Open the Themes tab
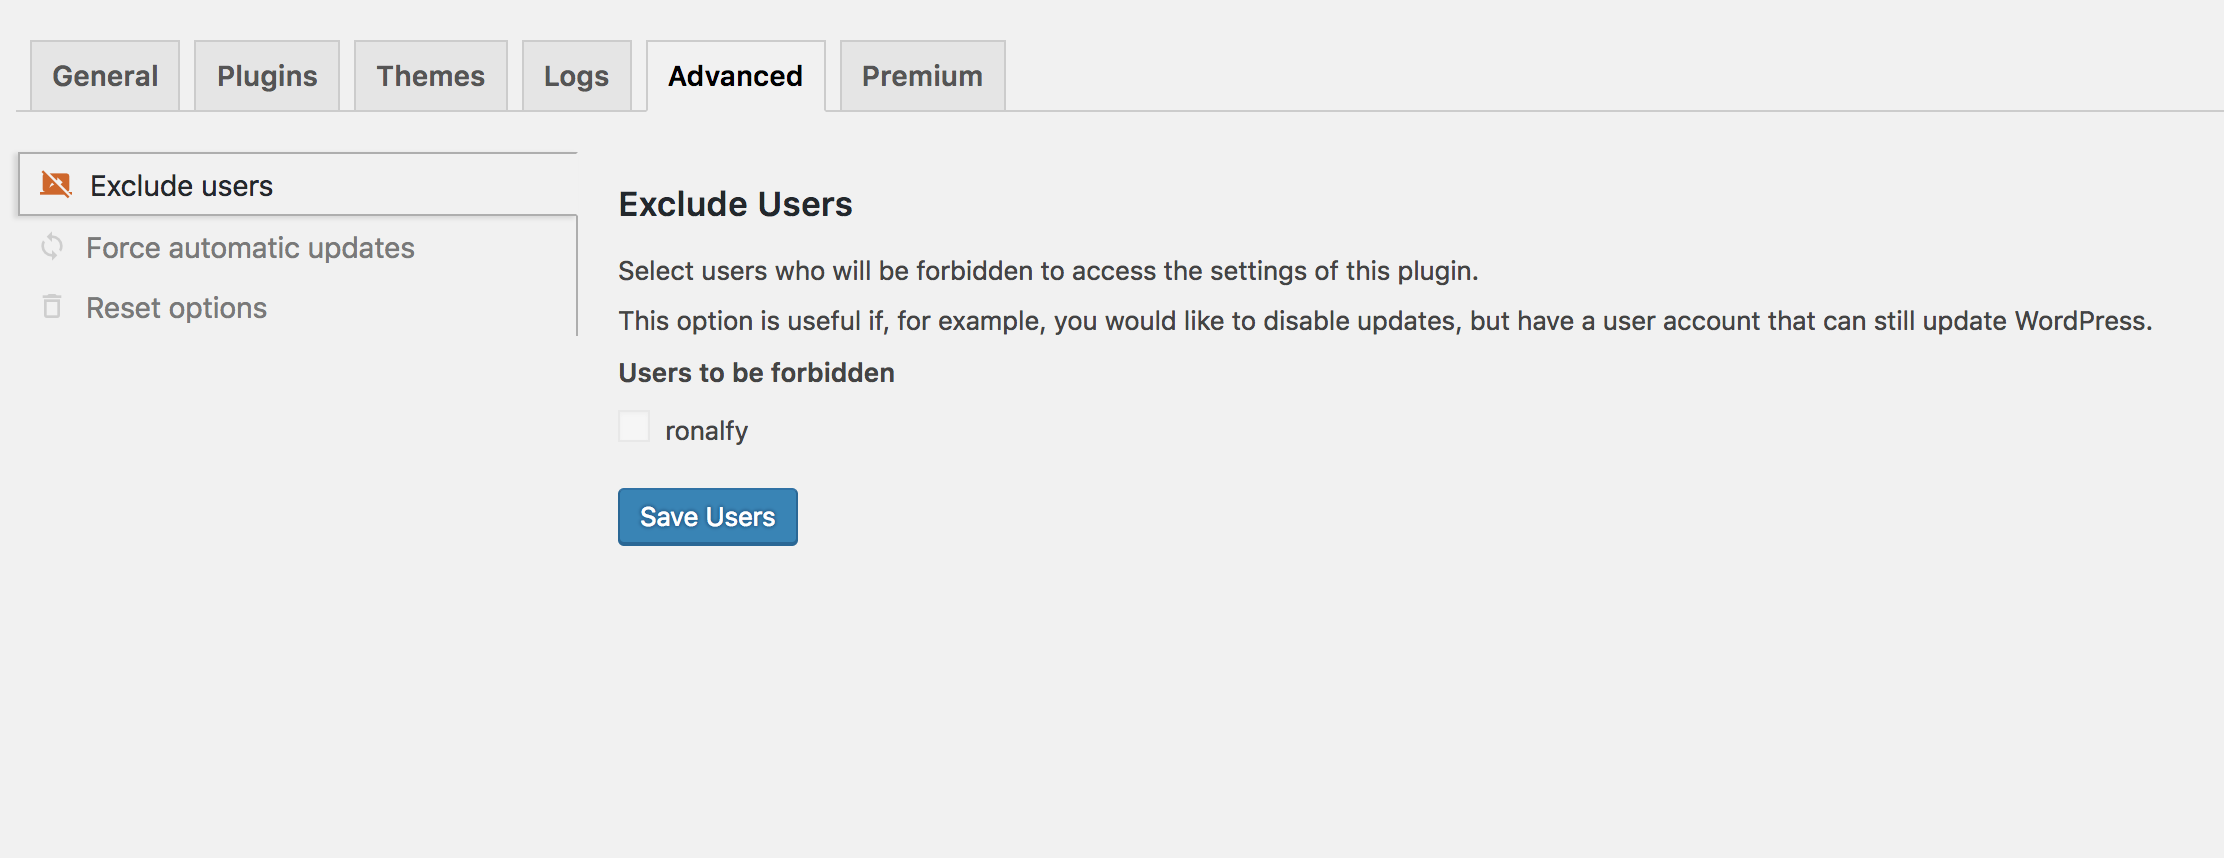The height and width of the screenshot is (858, 2224). [431, 76]
